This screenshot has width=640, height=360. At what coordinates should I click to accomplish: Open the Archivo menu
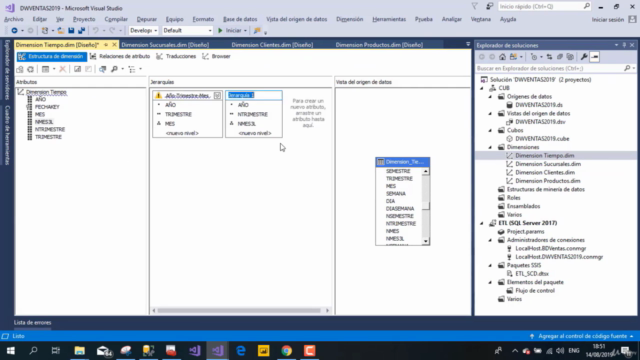(x=13, y=19)
